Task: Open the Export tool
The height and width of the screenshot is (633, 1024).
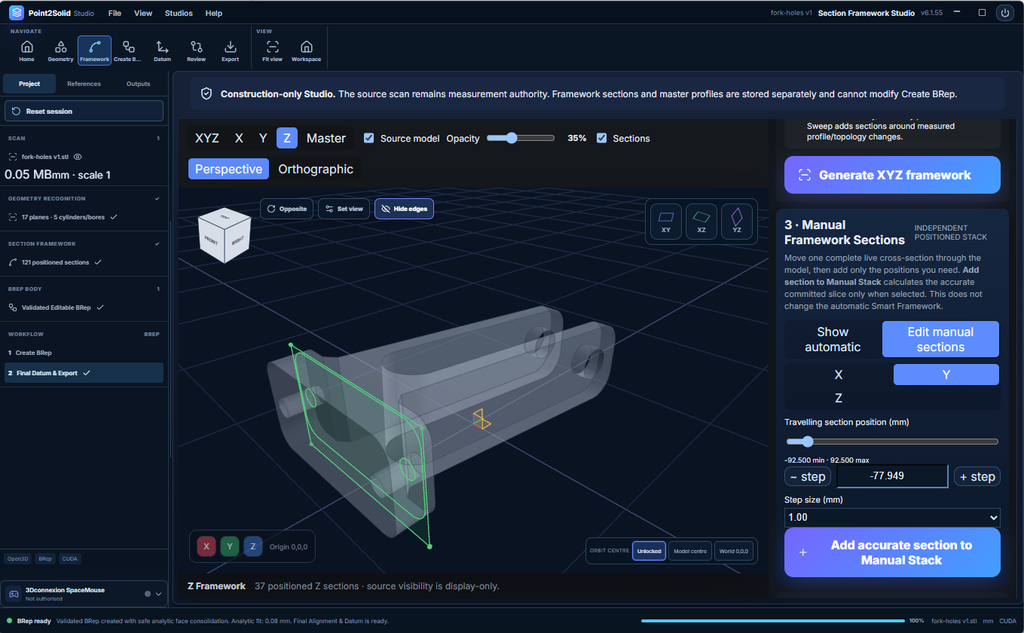Action: [230, 50]
